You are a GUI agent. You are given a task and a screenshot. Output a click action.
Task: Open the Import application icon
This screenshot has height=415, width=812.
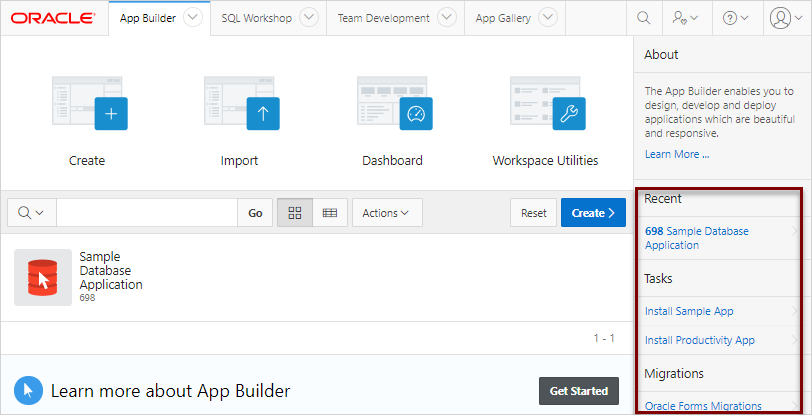click(241, 103)
